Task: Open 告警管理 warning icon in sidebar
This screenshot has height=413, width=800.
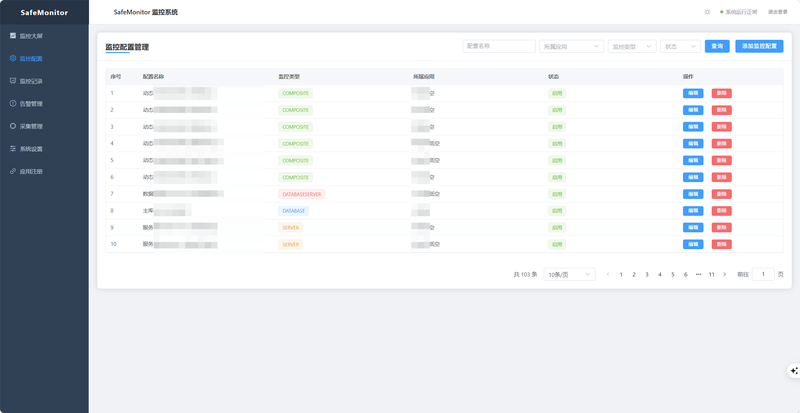Action: [x=13, y=104]
